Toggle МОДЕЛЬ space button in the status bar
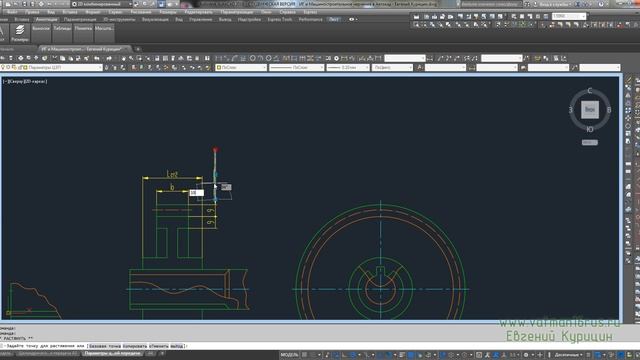The image size is (640, 360). (x=289, y=355)
